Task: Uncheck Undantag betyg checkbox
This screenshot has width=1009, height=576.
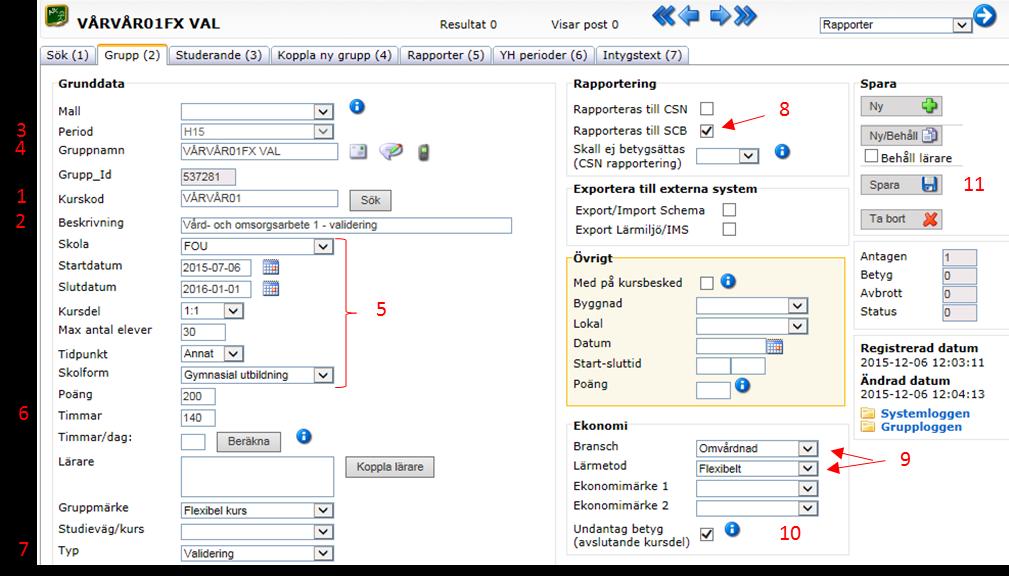Action: coord(707,534)
